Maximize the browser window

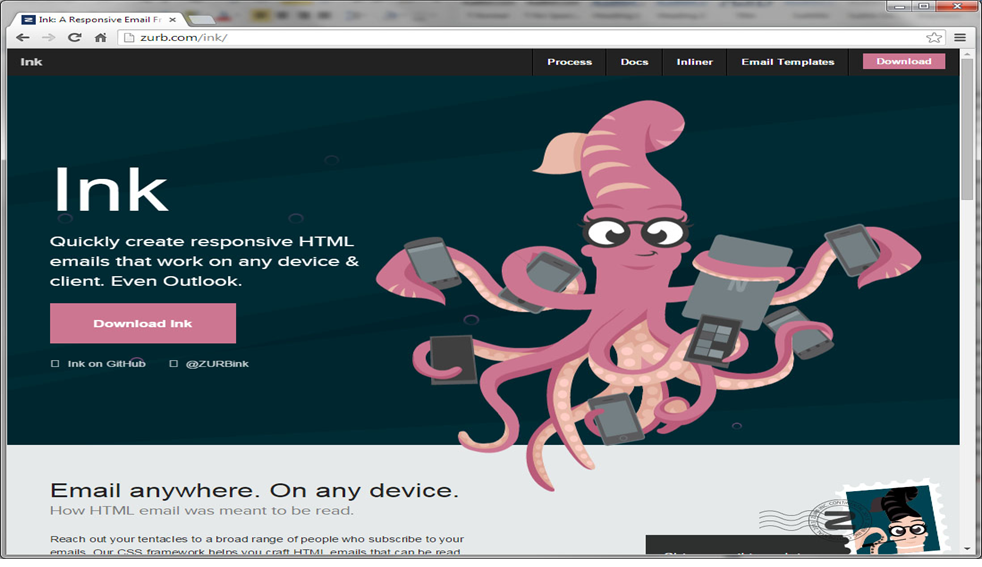click(x=924, y=6)
